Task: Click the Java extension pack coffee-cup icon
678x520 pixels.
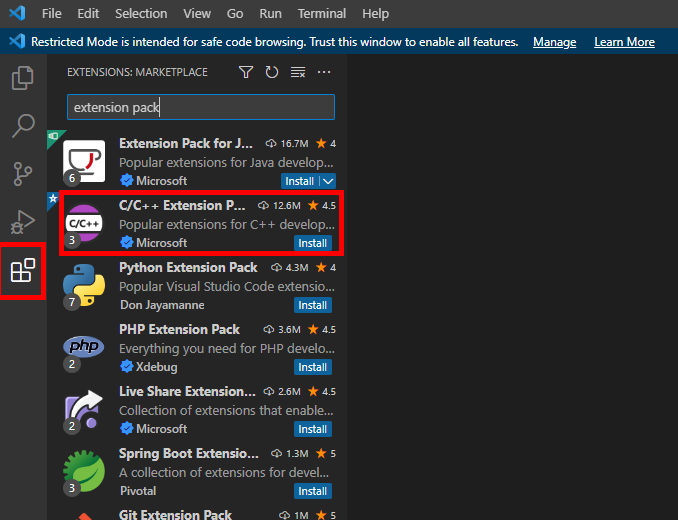Action: [84, 161]
